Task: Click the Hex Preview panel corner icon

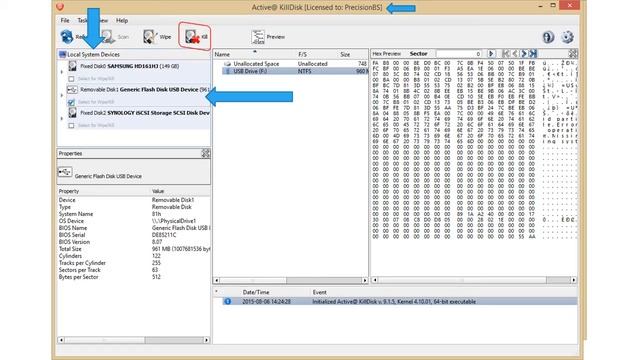Action: coord(573,53)
